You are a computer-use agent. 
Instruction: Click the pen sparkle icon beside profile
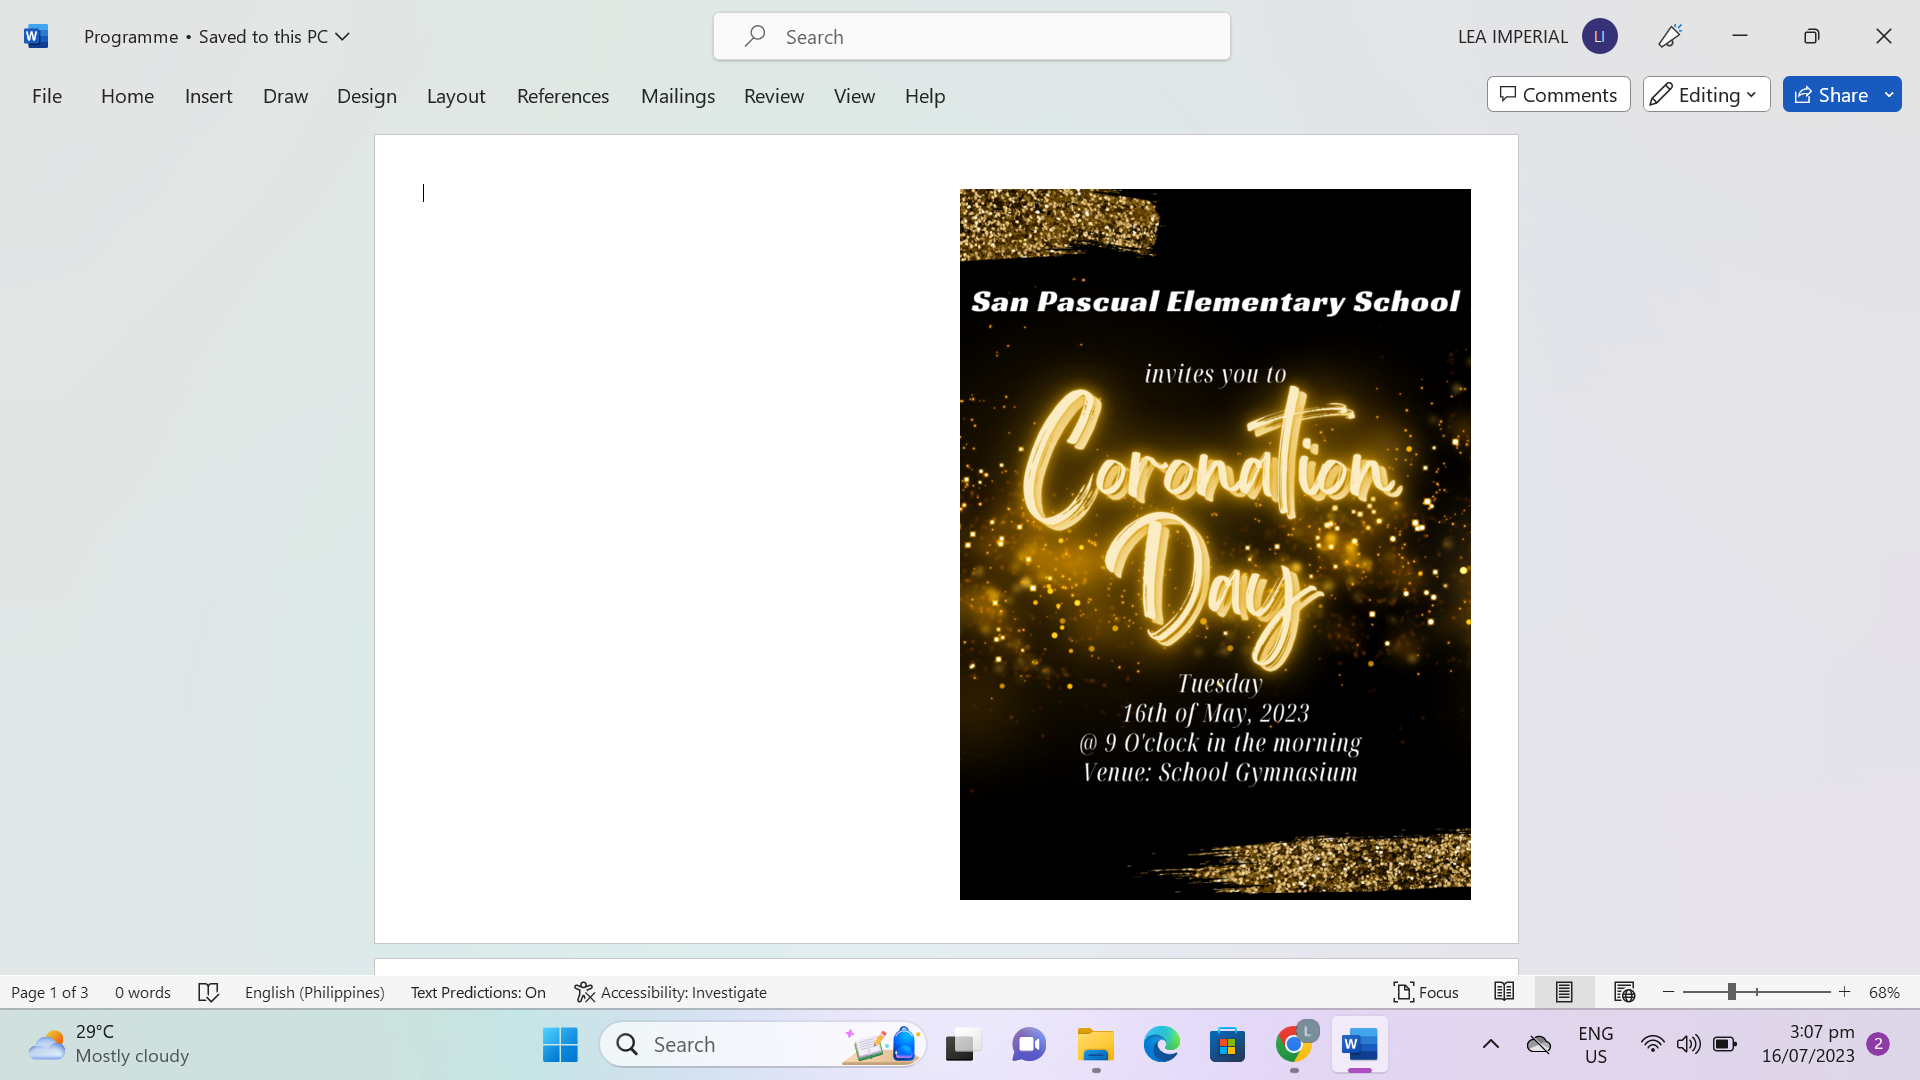(x=1670, y=36)
